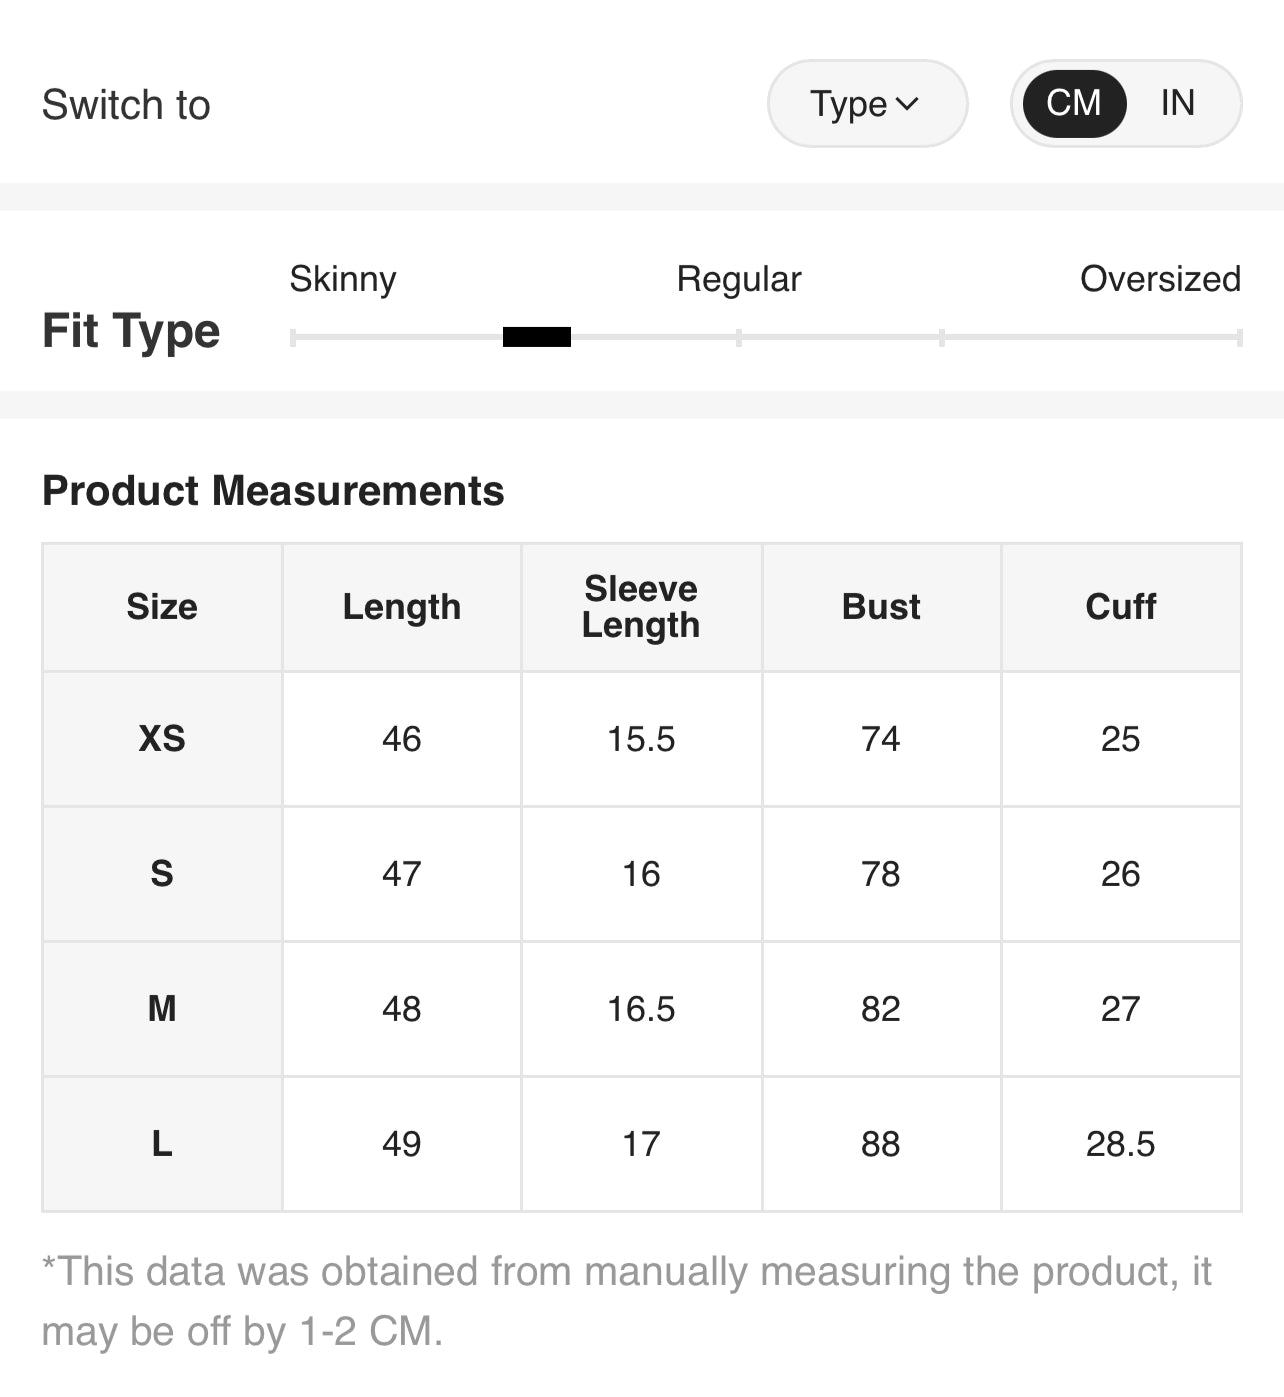
Task: Open the Type dropdown
Action: point(866,104)
